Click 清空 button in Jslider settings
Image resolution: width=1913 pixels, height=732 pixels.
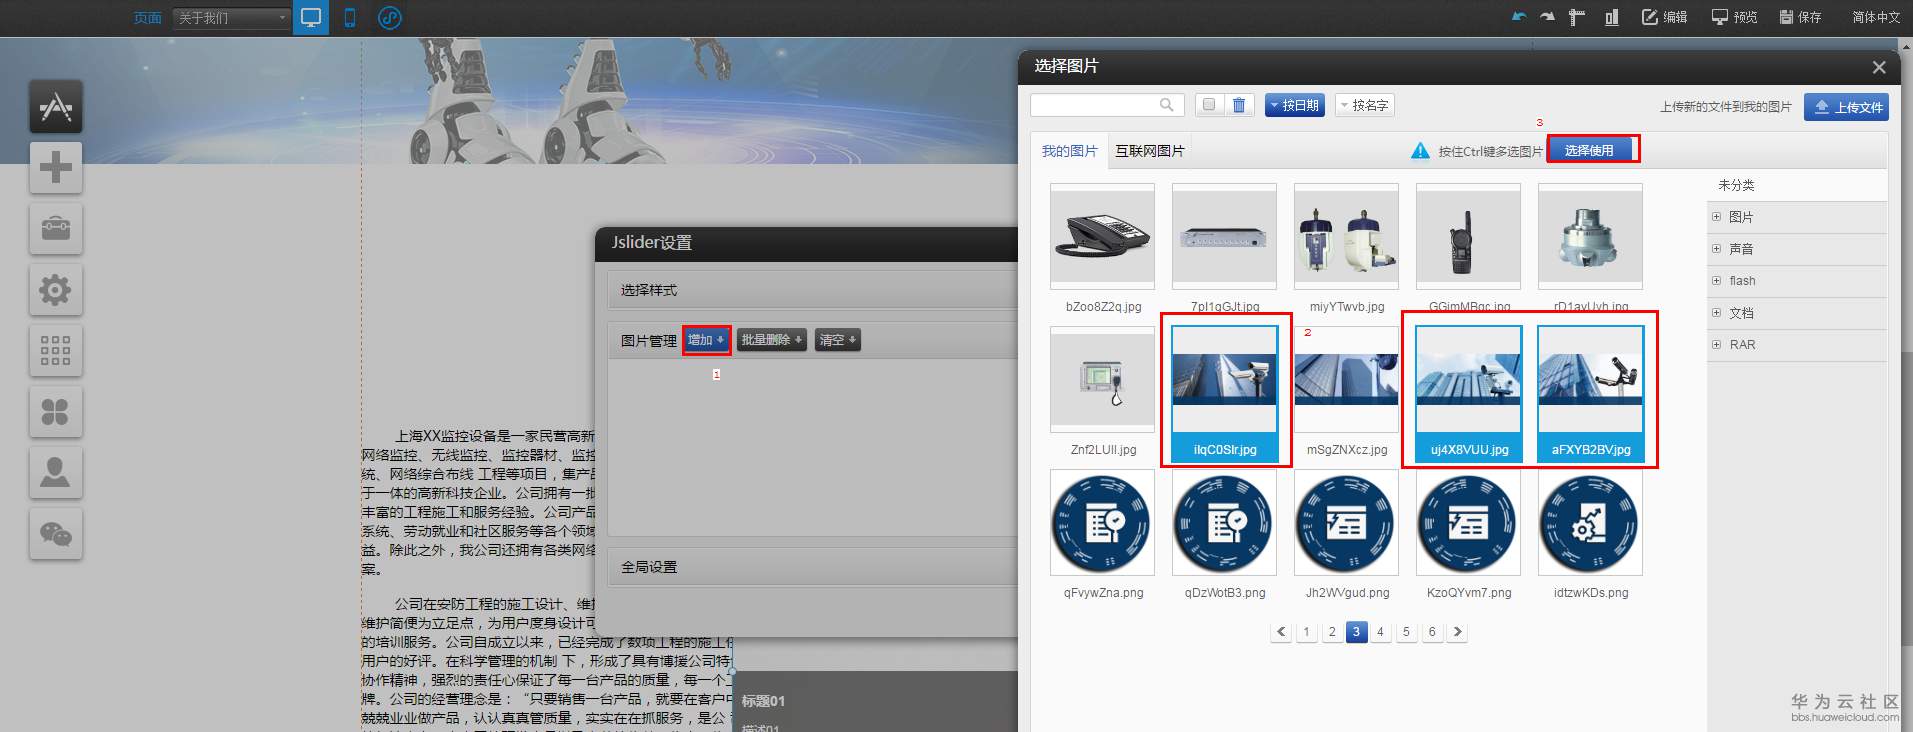click(x=838, y=340)
